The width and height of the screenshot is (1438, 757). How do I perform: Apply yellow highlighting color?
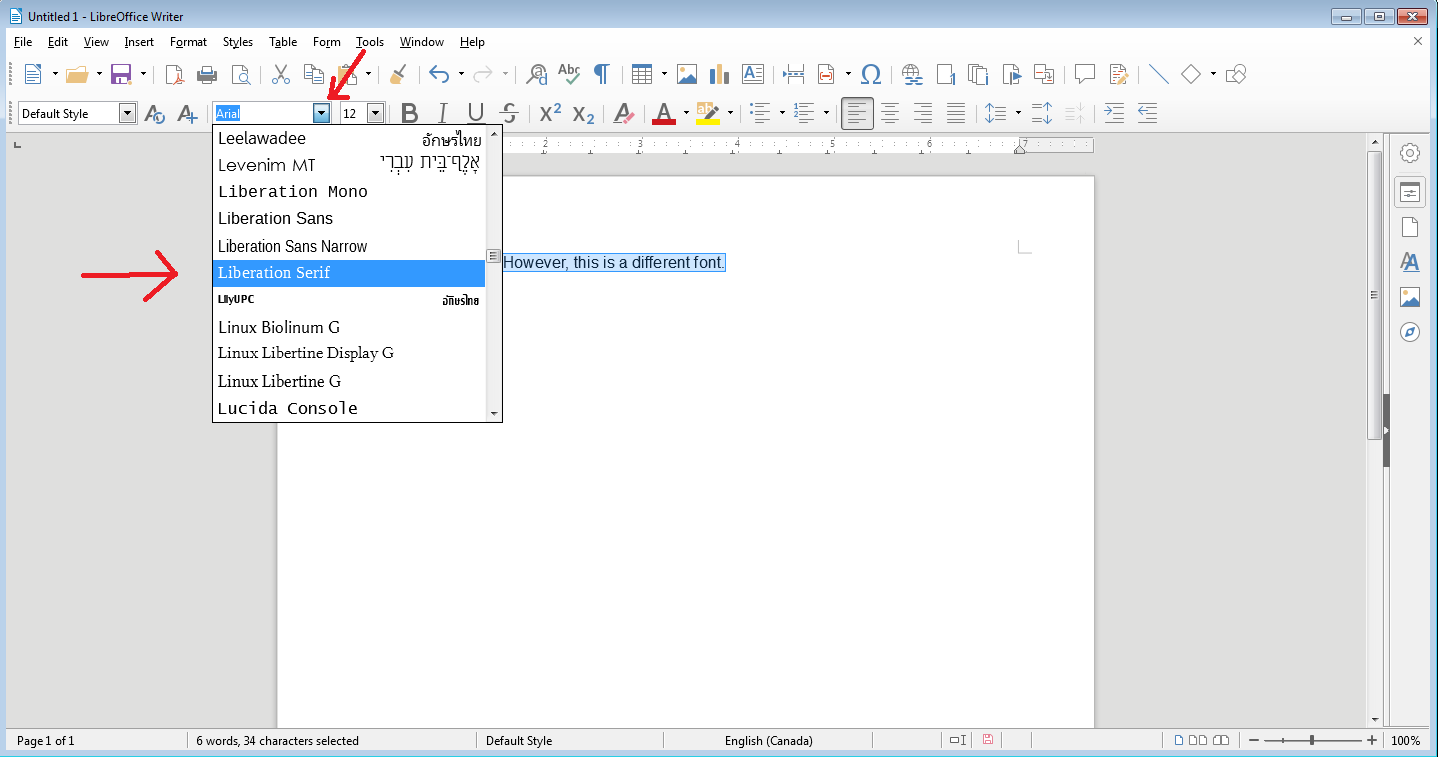707,113
